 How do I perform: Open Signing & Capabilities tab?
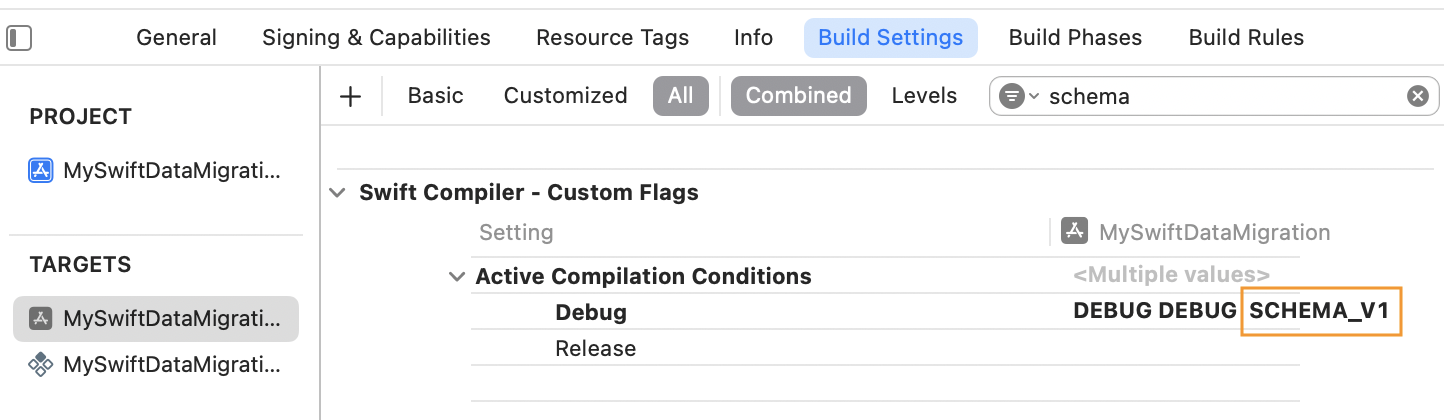376,38
